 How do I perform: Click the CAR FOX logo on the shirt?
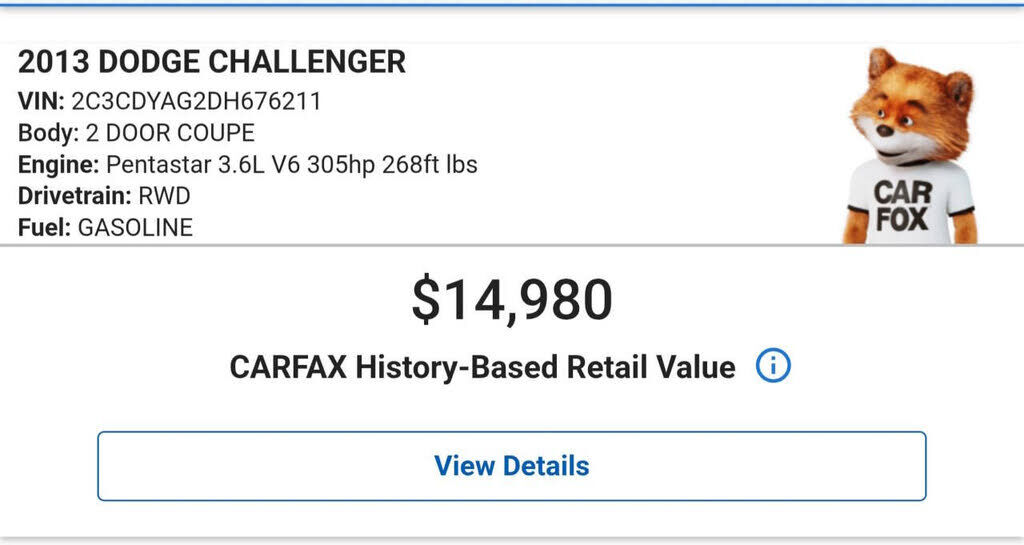(x=902, y=206)
